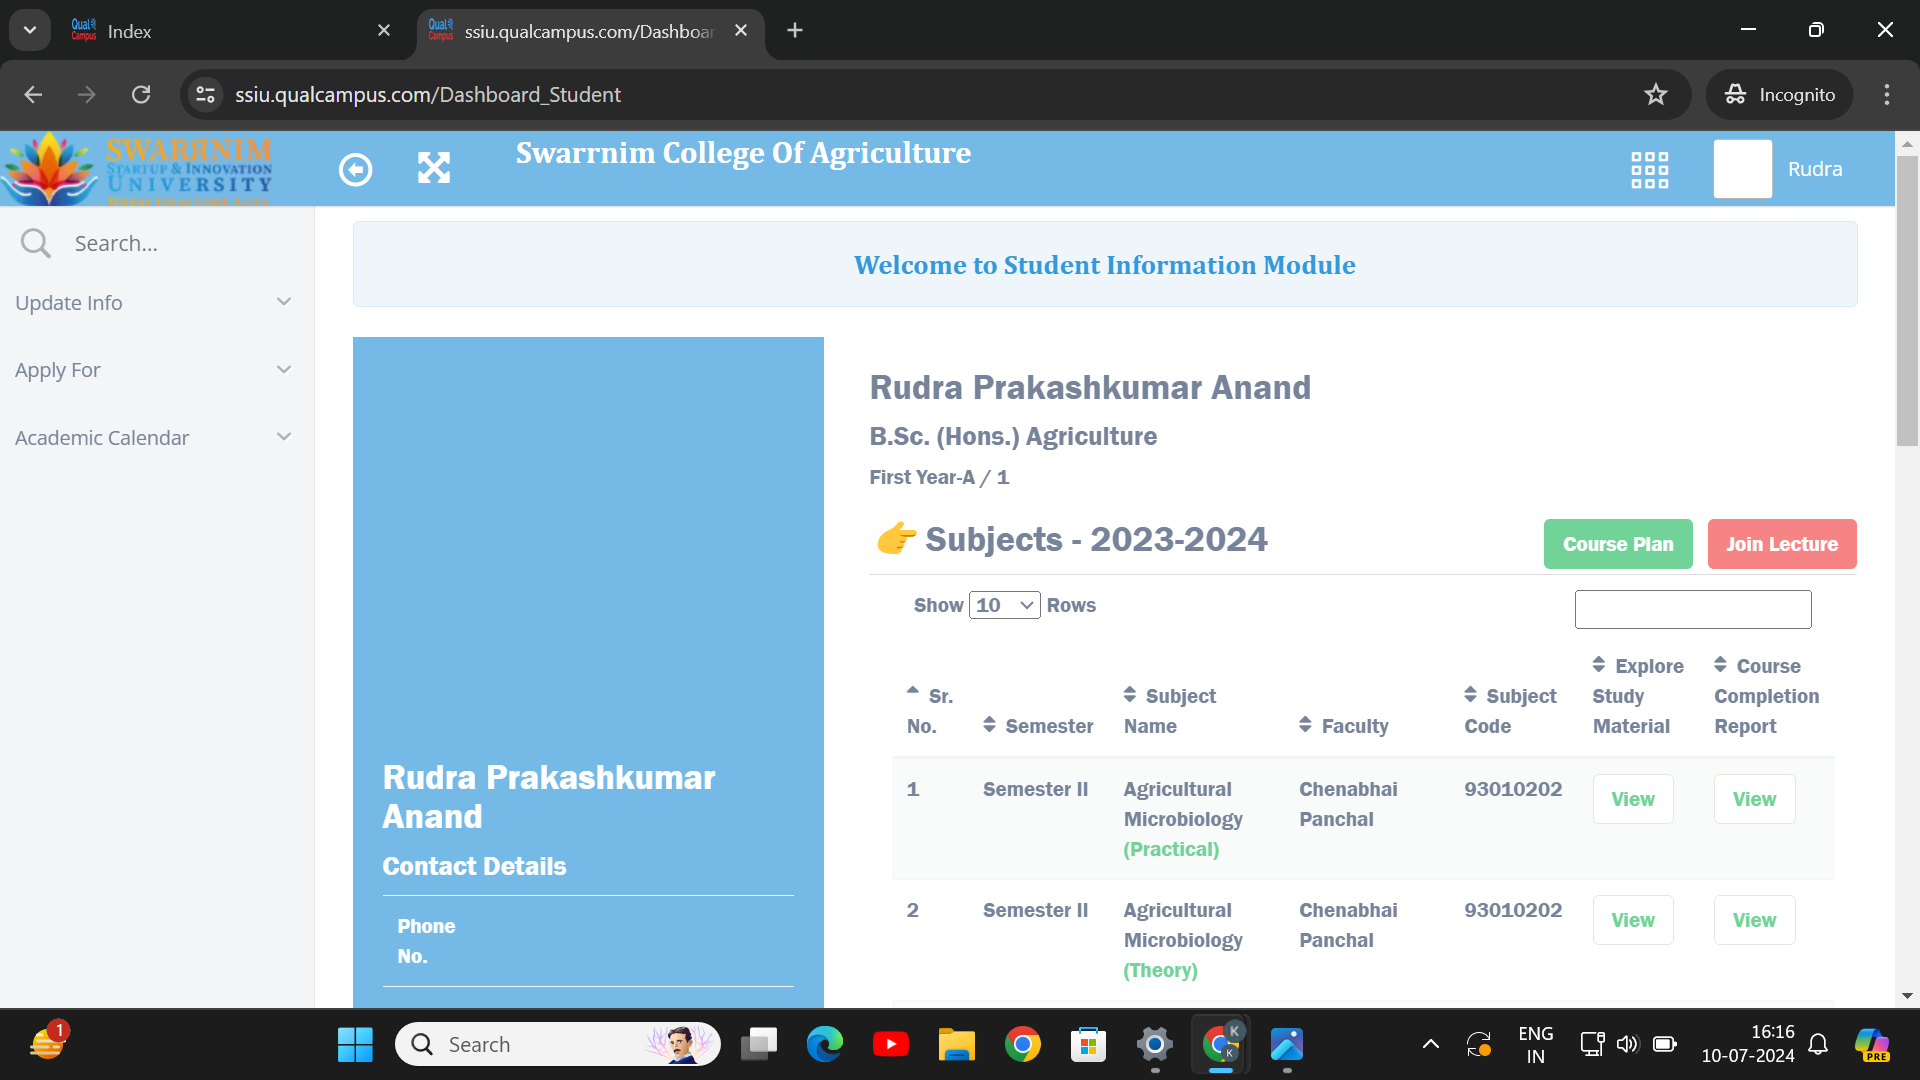Click the Incognito indicator
This screenshot has width=1920, height=1080.
[1779, 94]
